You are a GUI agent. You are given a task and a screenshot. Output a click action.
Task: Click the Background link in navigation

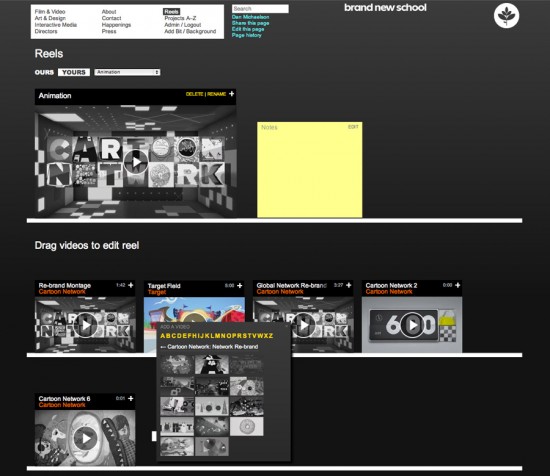[201, 31]
